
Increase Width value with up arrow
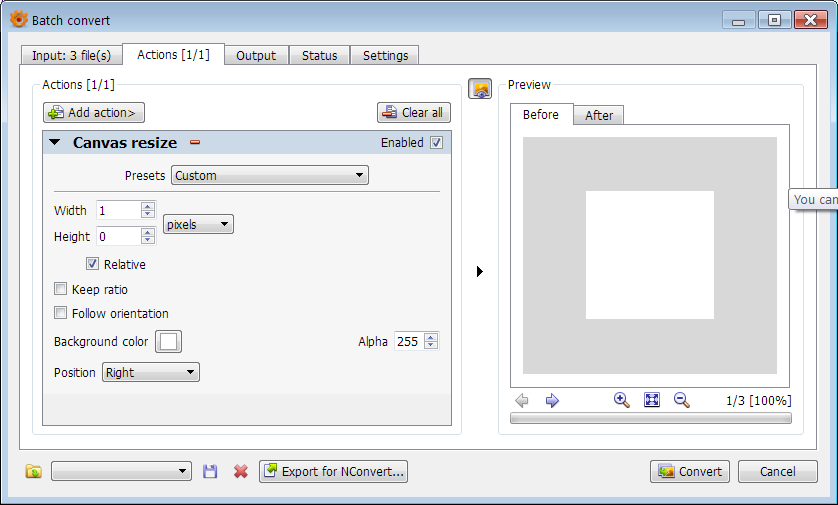pyautogui.click(x=148, y=206)
